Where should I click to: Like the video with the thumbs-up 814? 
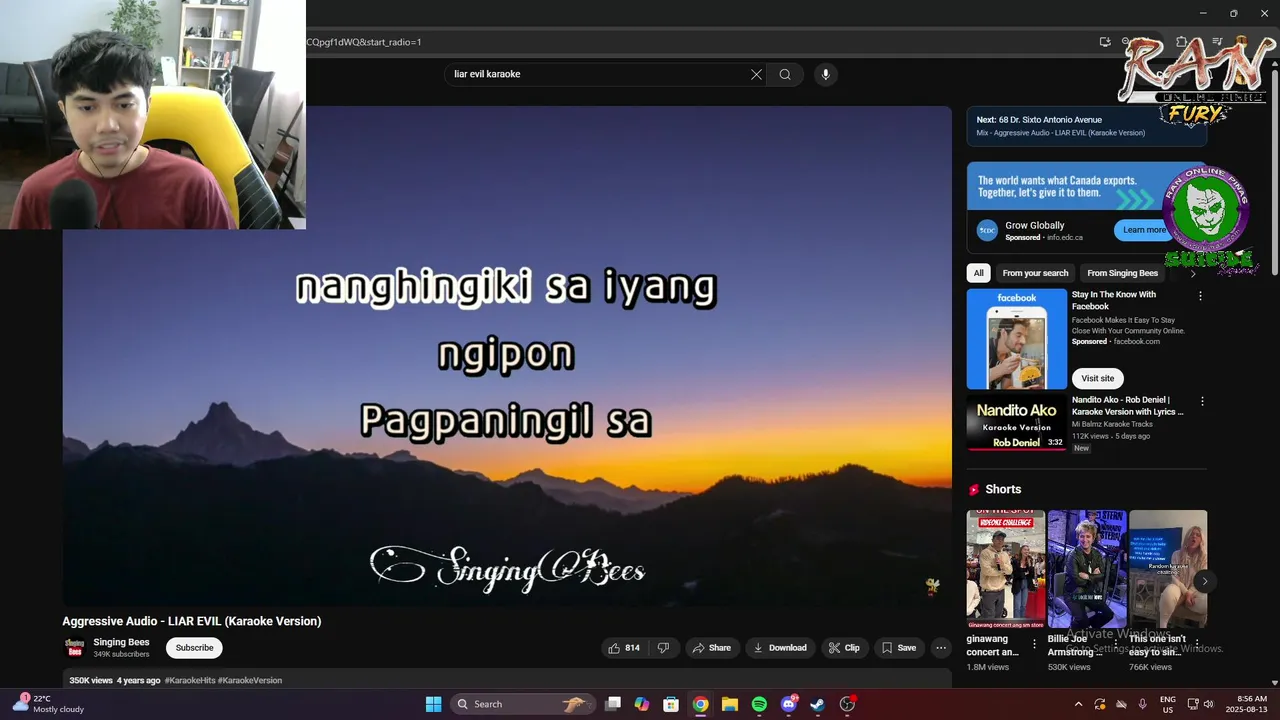coord(624,648)
